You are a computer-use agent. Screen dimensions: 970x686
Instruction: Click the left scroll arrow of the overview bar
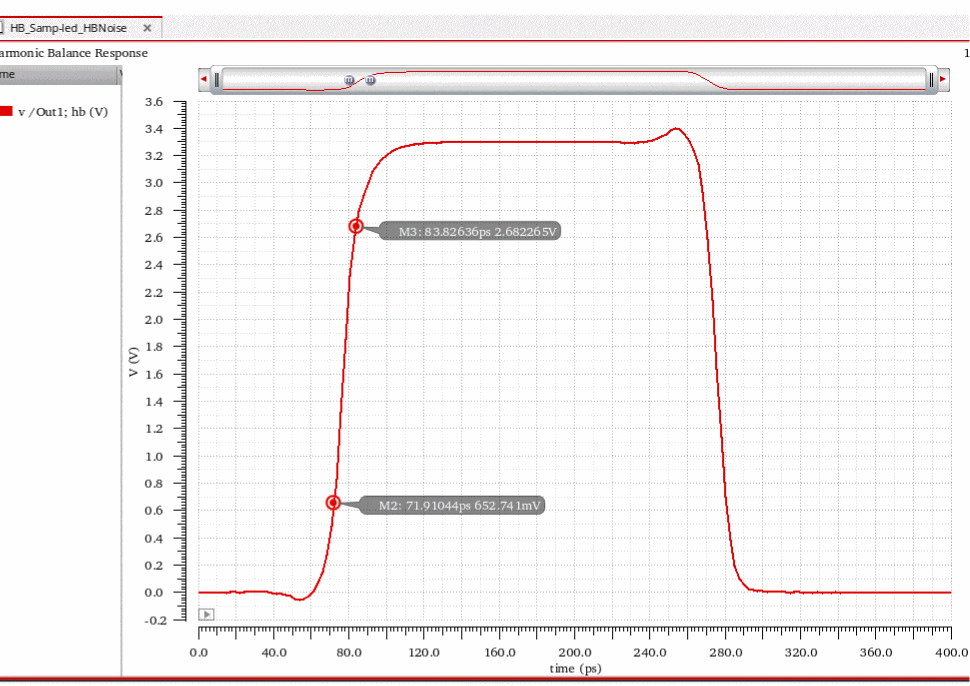204,79
